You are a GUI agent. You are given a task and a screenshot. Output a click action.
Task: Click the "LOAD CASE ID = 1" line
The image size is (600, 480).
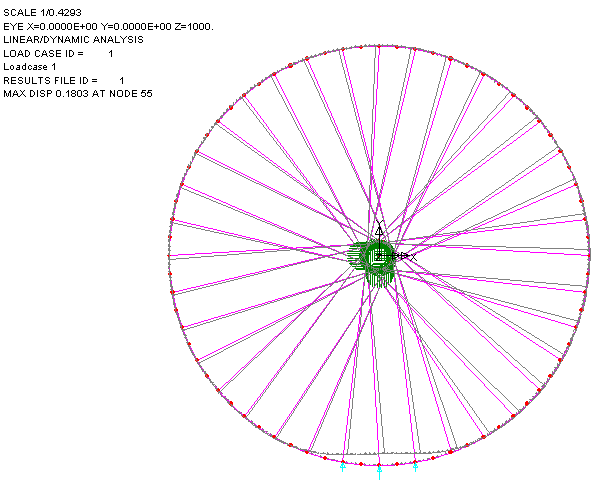[58, 53]
